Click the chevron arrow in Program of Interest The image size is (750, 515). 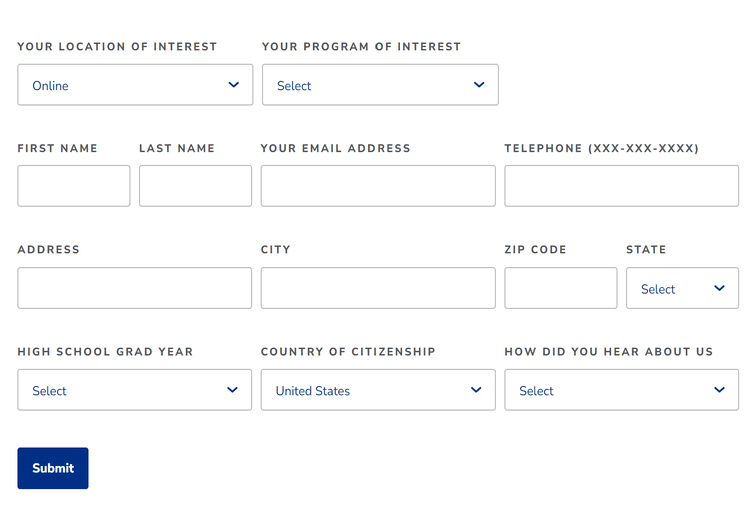click(x=479, y=85)
